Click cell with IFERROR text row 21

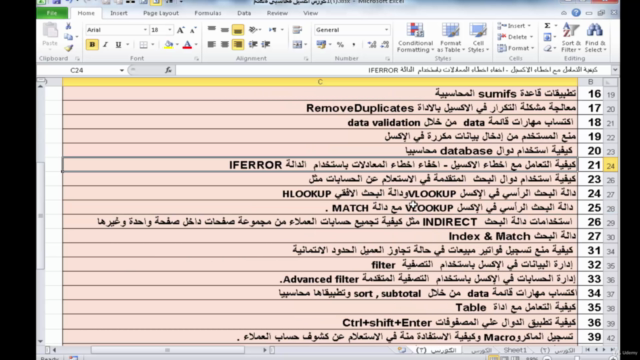[x=320, y=165]
